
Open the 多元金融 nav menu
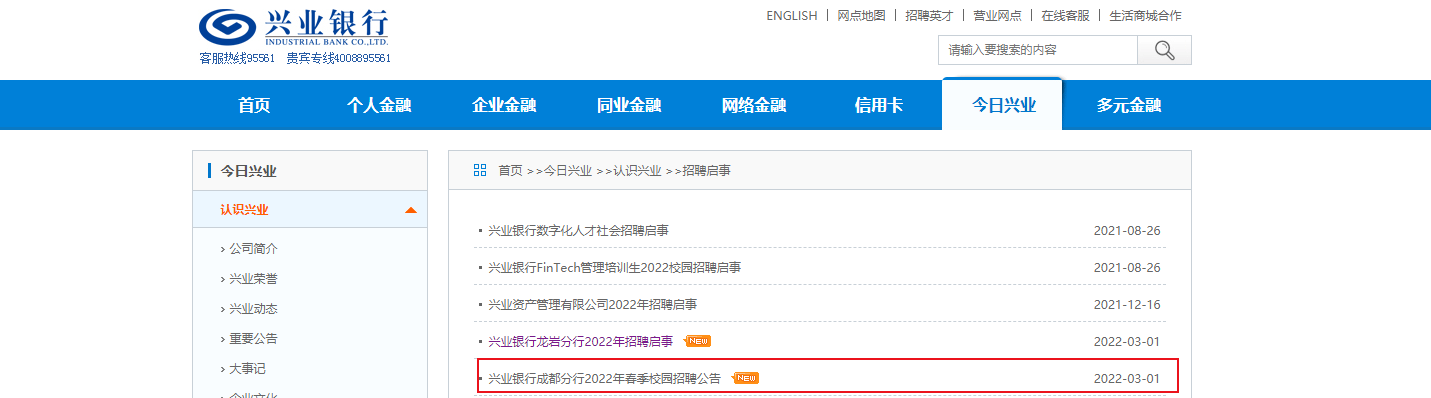(1129, 105)
